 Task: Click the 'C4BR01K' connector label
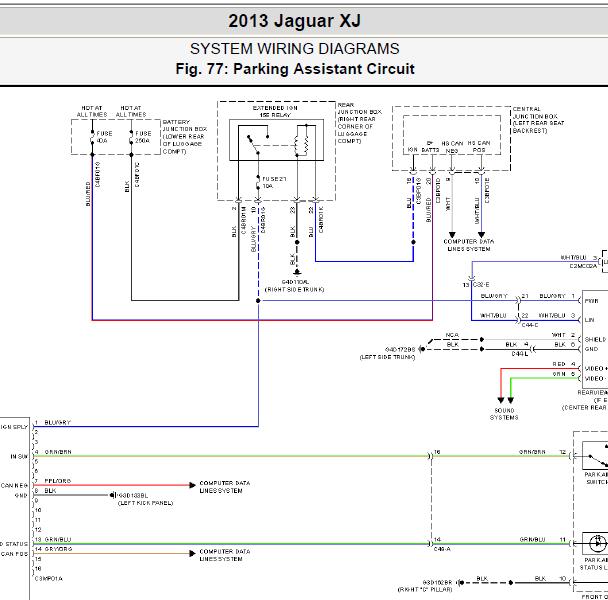point(321,220)
